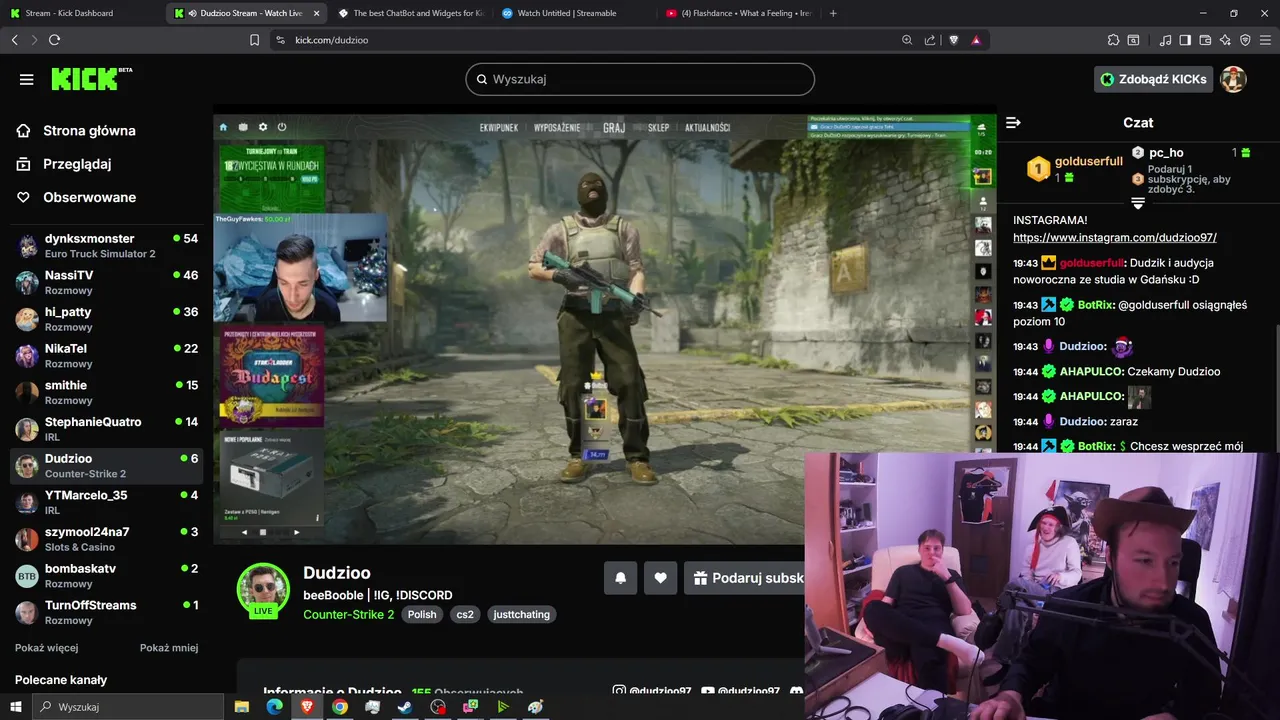Image resolution: width=1280 pixels, height=720 pixels.
Task: Open the new tab plus button
Action: (833, 13)
